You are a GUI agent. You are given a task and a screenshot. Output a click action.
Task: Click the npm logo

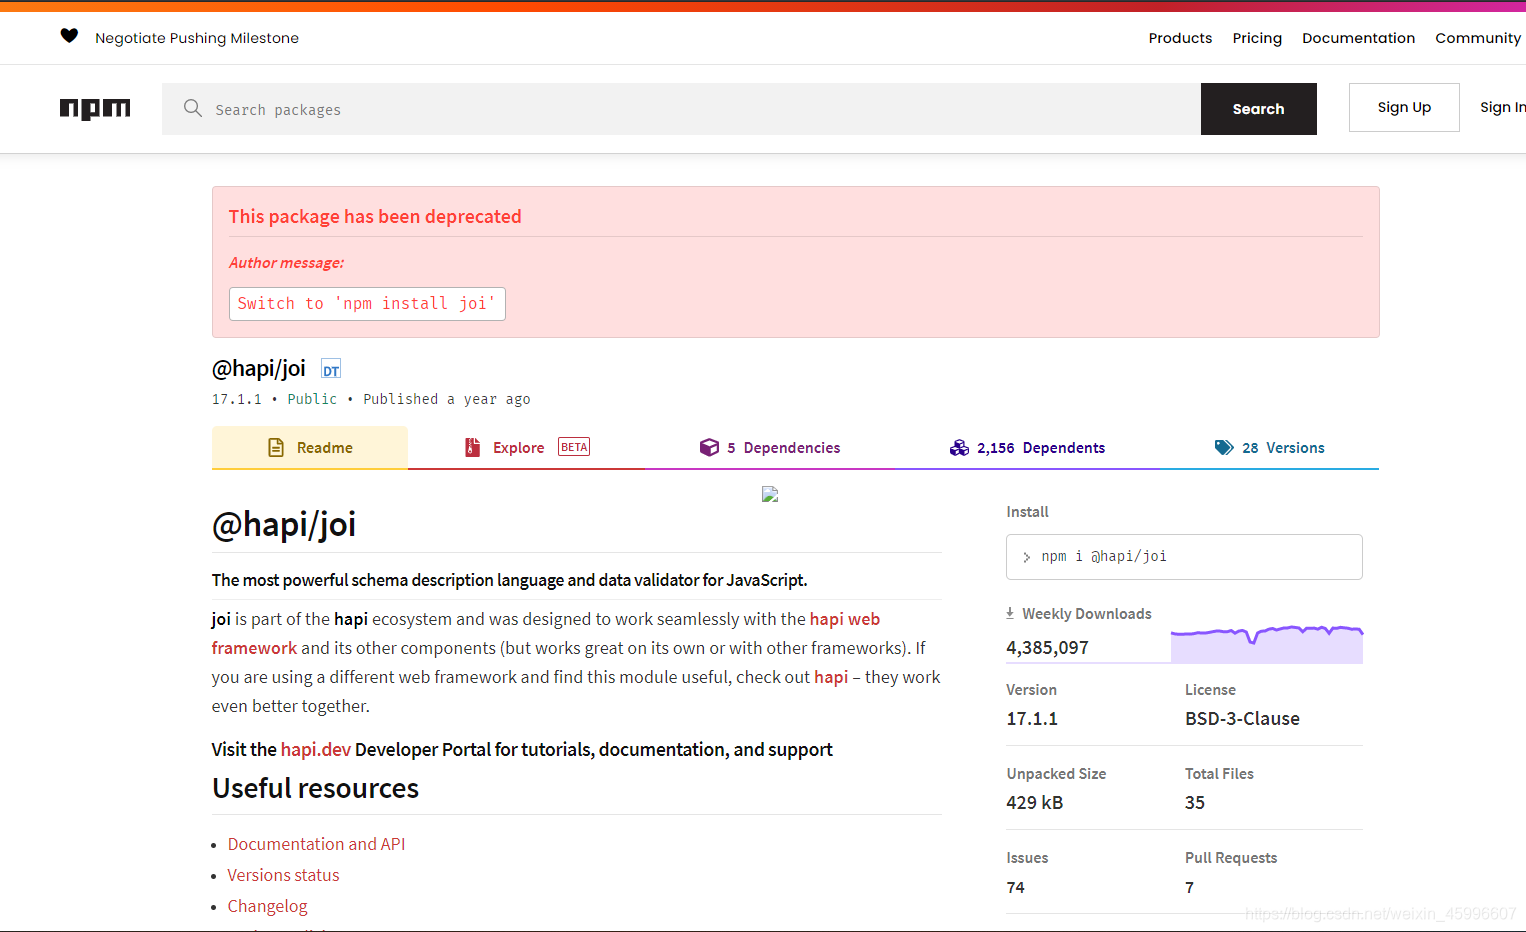(95, 109)
